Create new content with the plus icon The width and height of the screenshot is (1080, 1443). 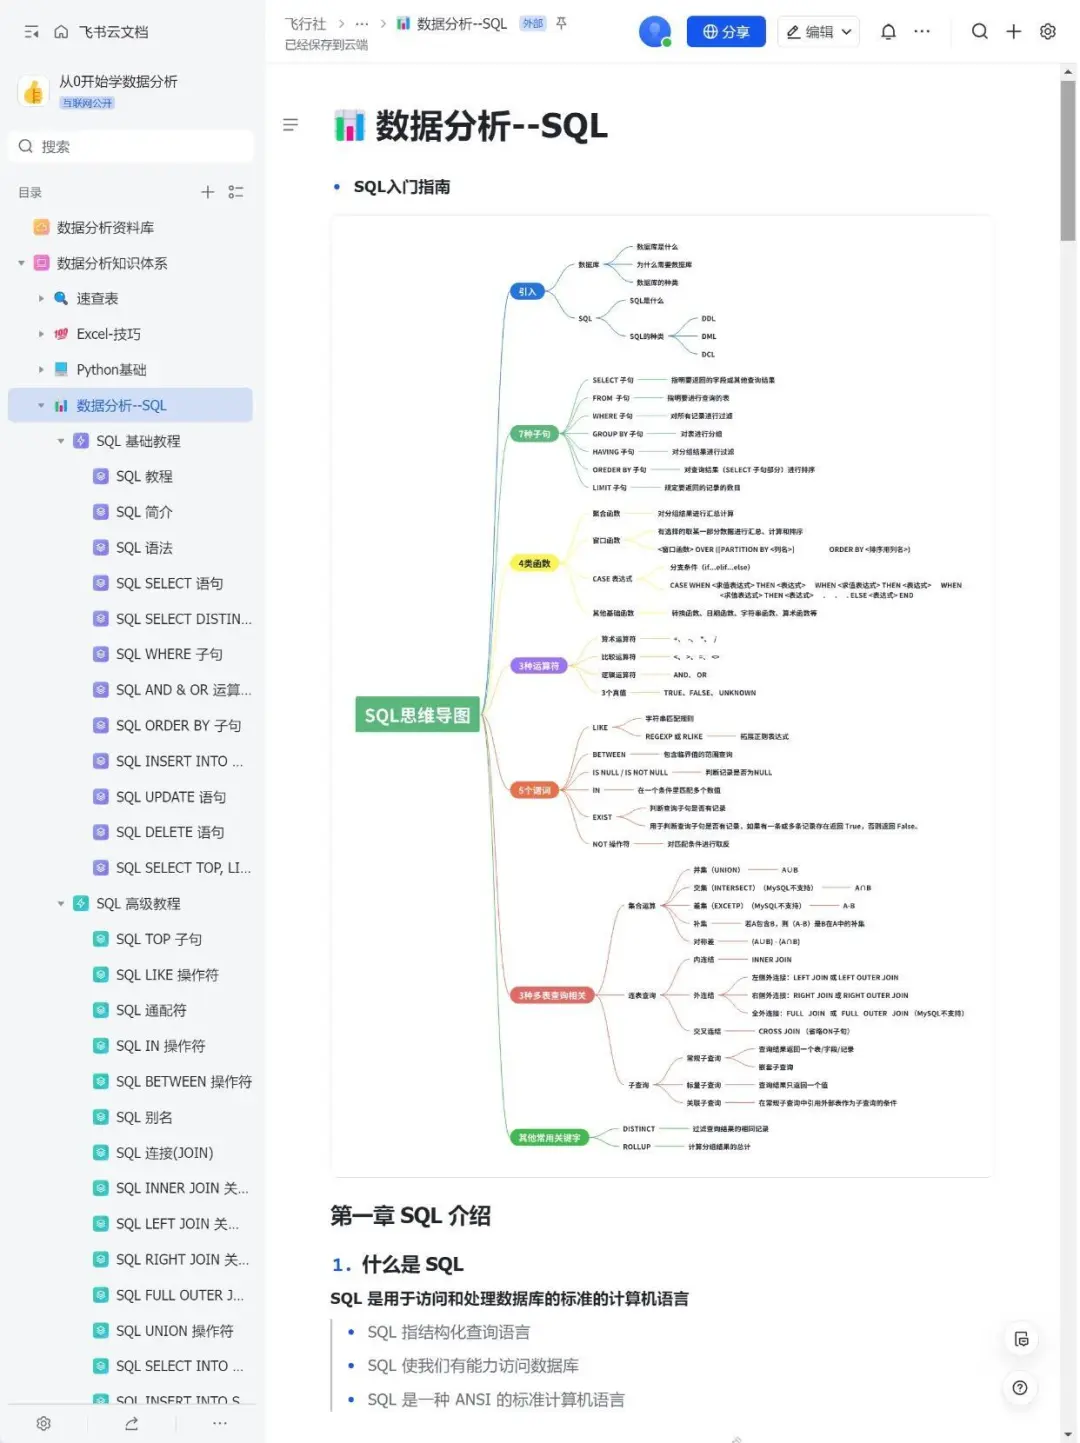tap(1013, 31)
